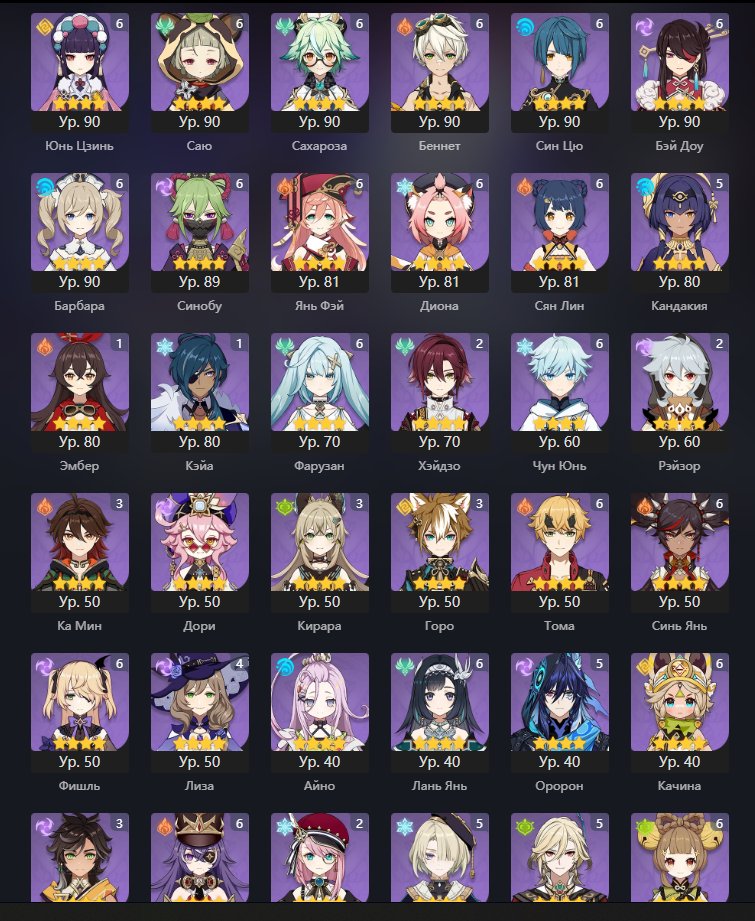Click the Geo element icon on Горо
This screenshot has width=755, height=921.
404,506
